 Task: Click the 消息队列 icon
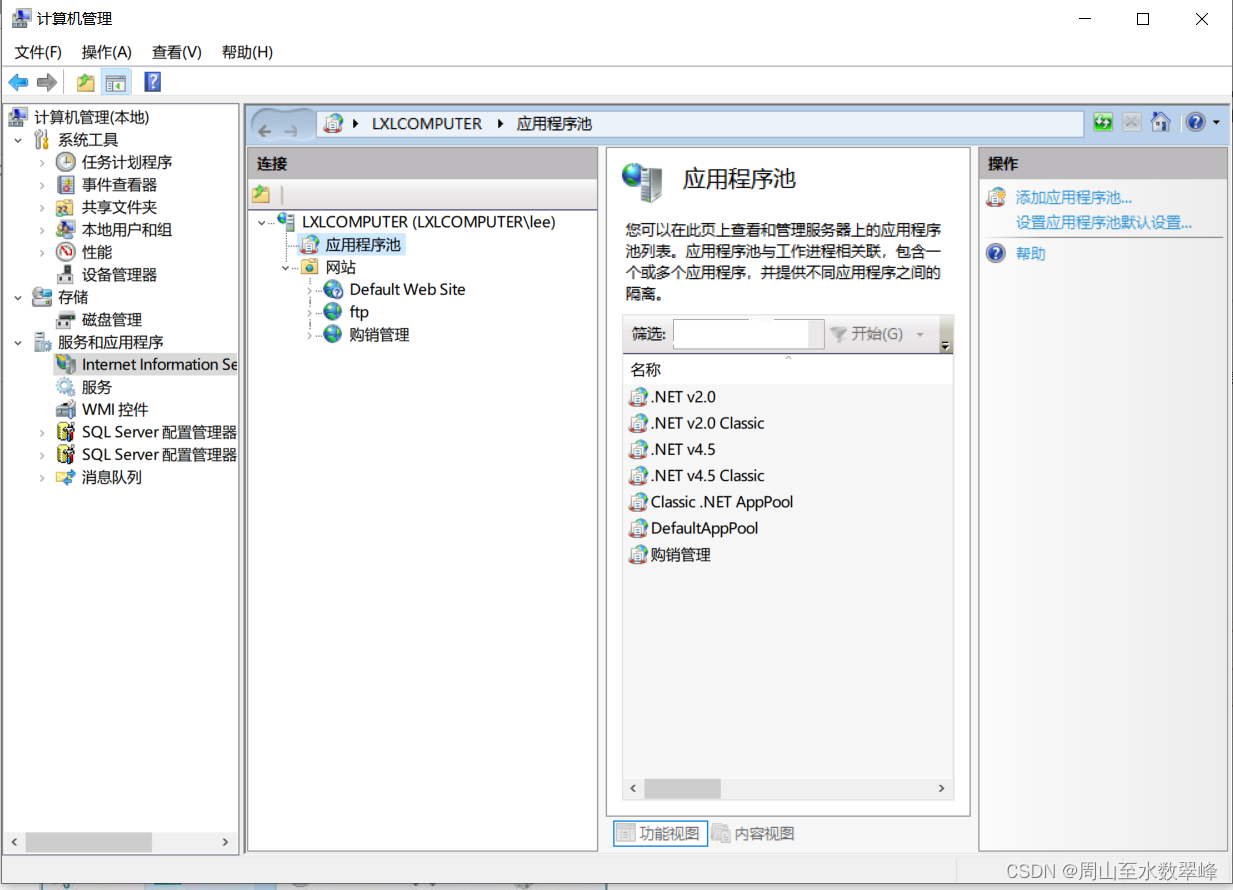coord(66,478)
